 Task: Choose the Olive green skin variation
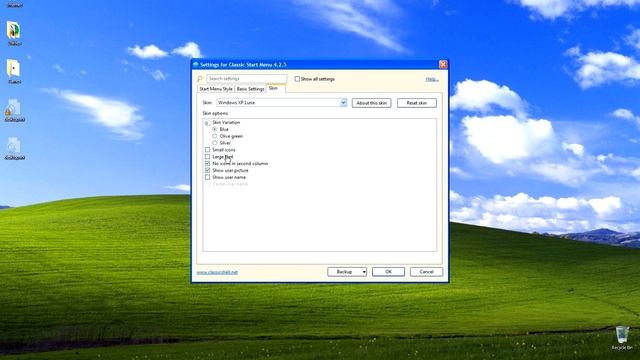click(215, 136)
